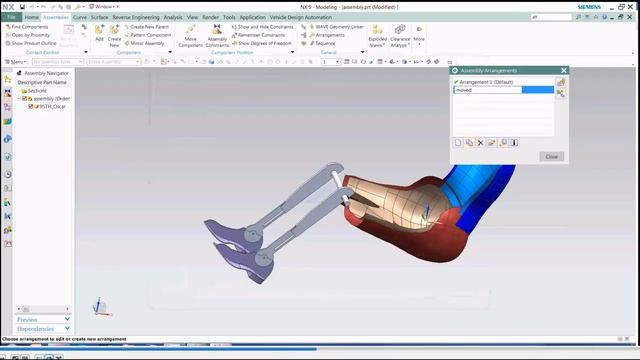The width and height of the screenshot is (640, 360).
Task: Click Show and Hide Constraints
Action: pyautogui.click(x=262, y=27)
